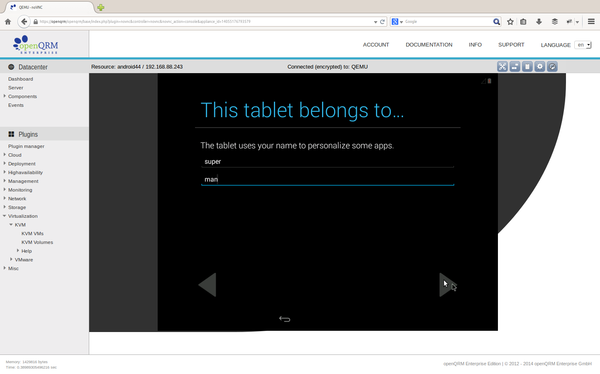Expand the Highavailability node
This screenshot has height=374, width=600.
point(5,172)
